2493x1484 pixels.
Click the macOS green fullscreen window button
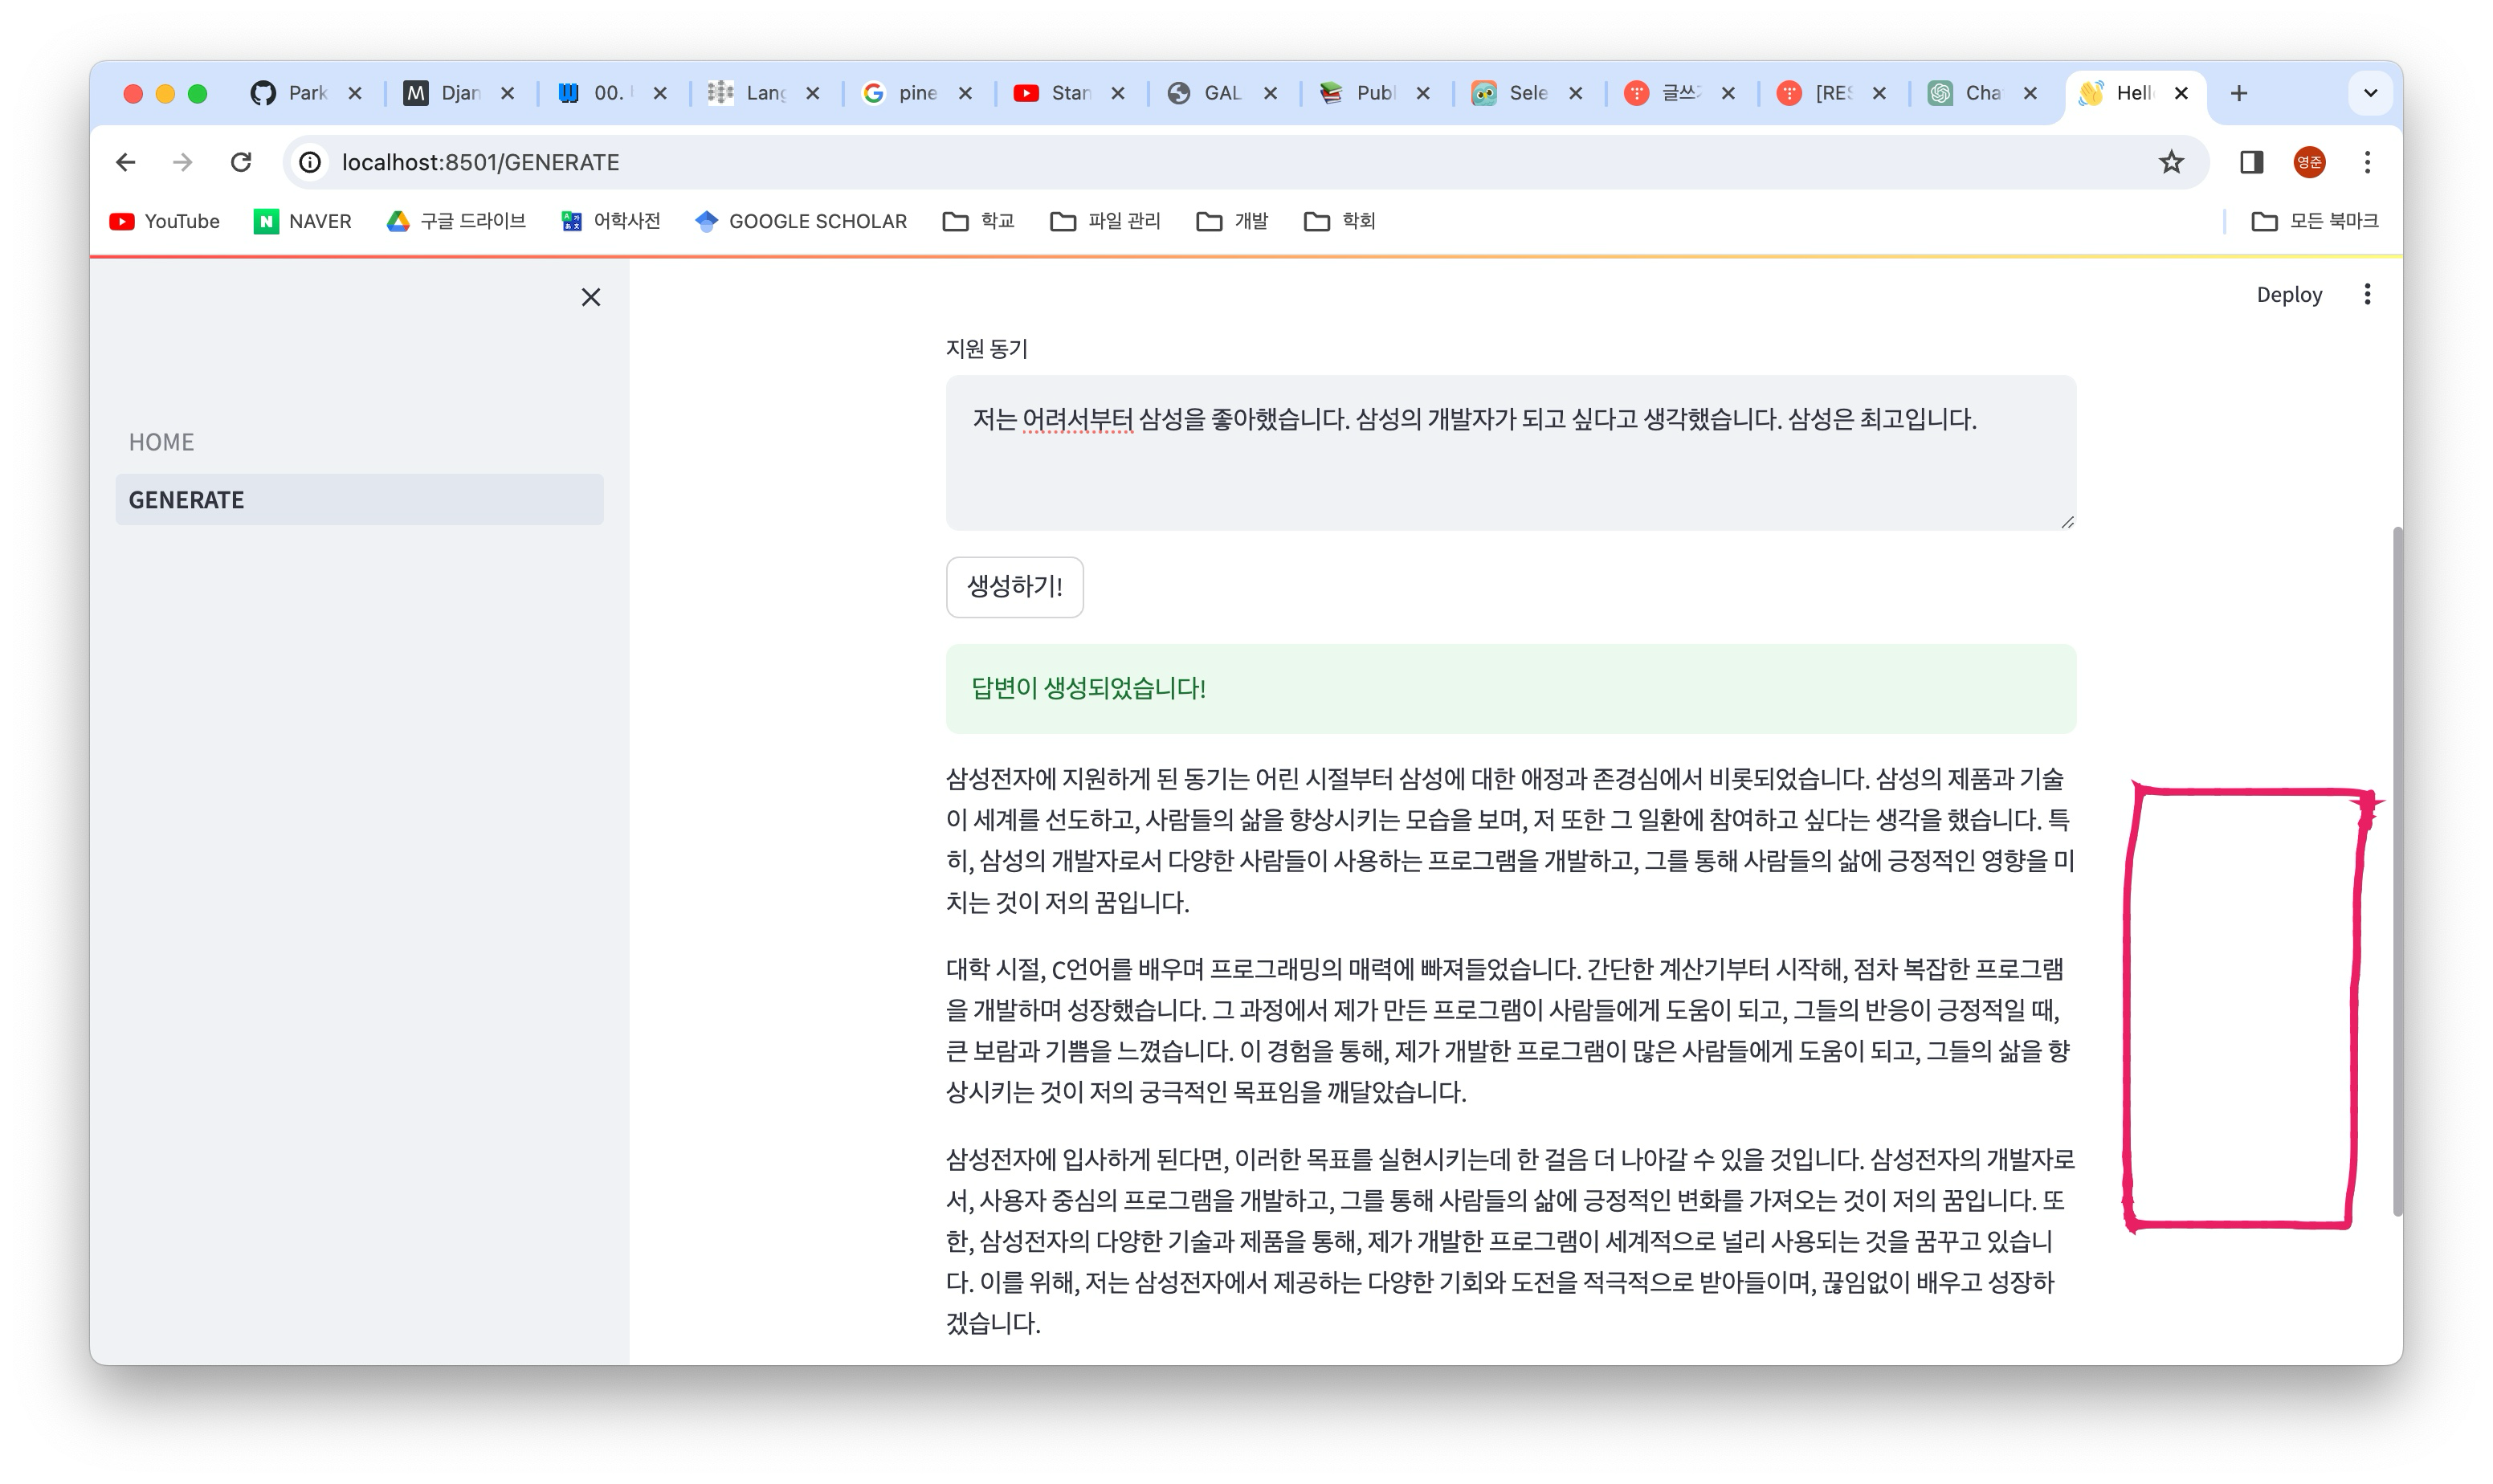[198, 93]
